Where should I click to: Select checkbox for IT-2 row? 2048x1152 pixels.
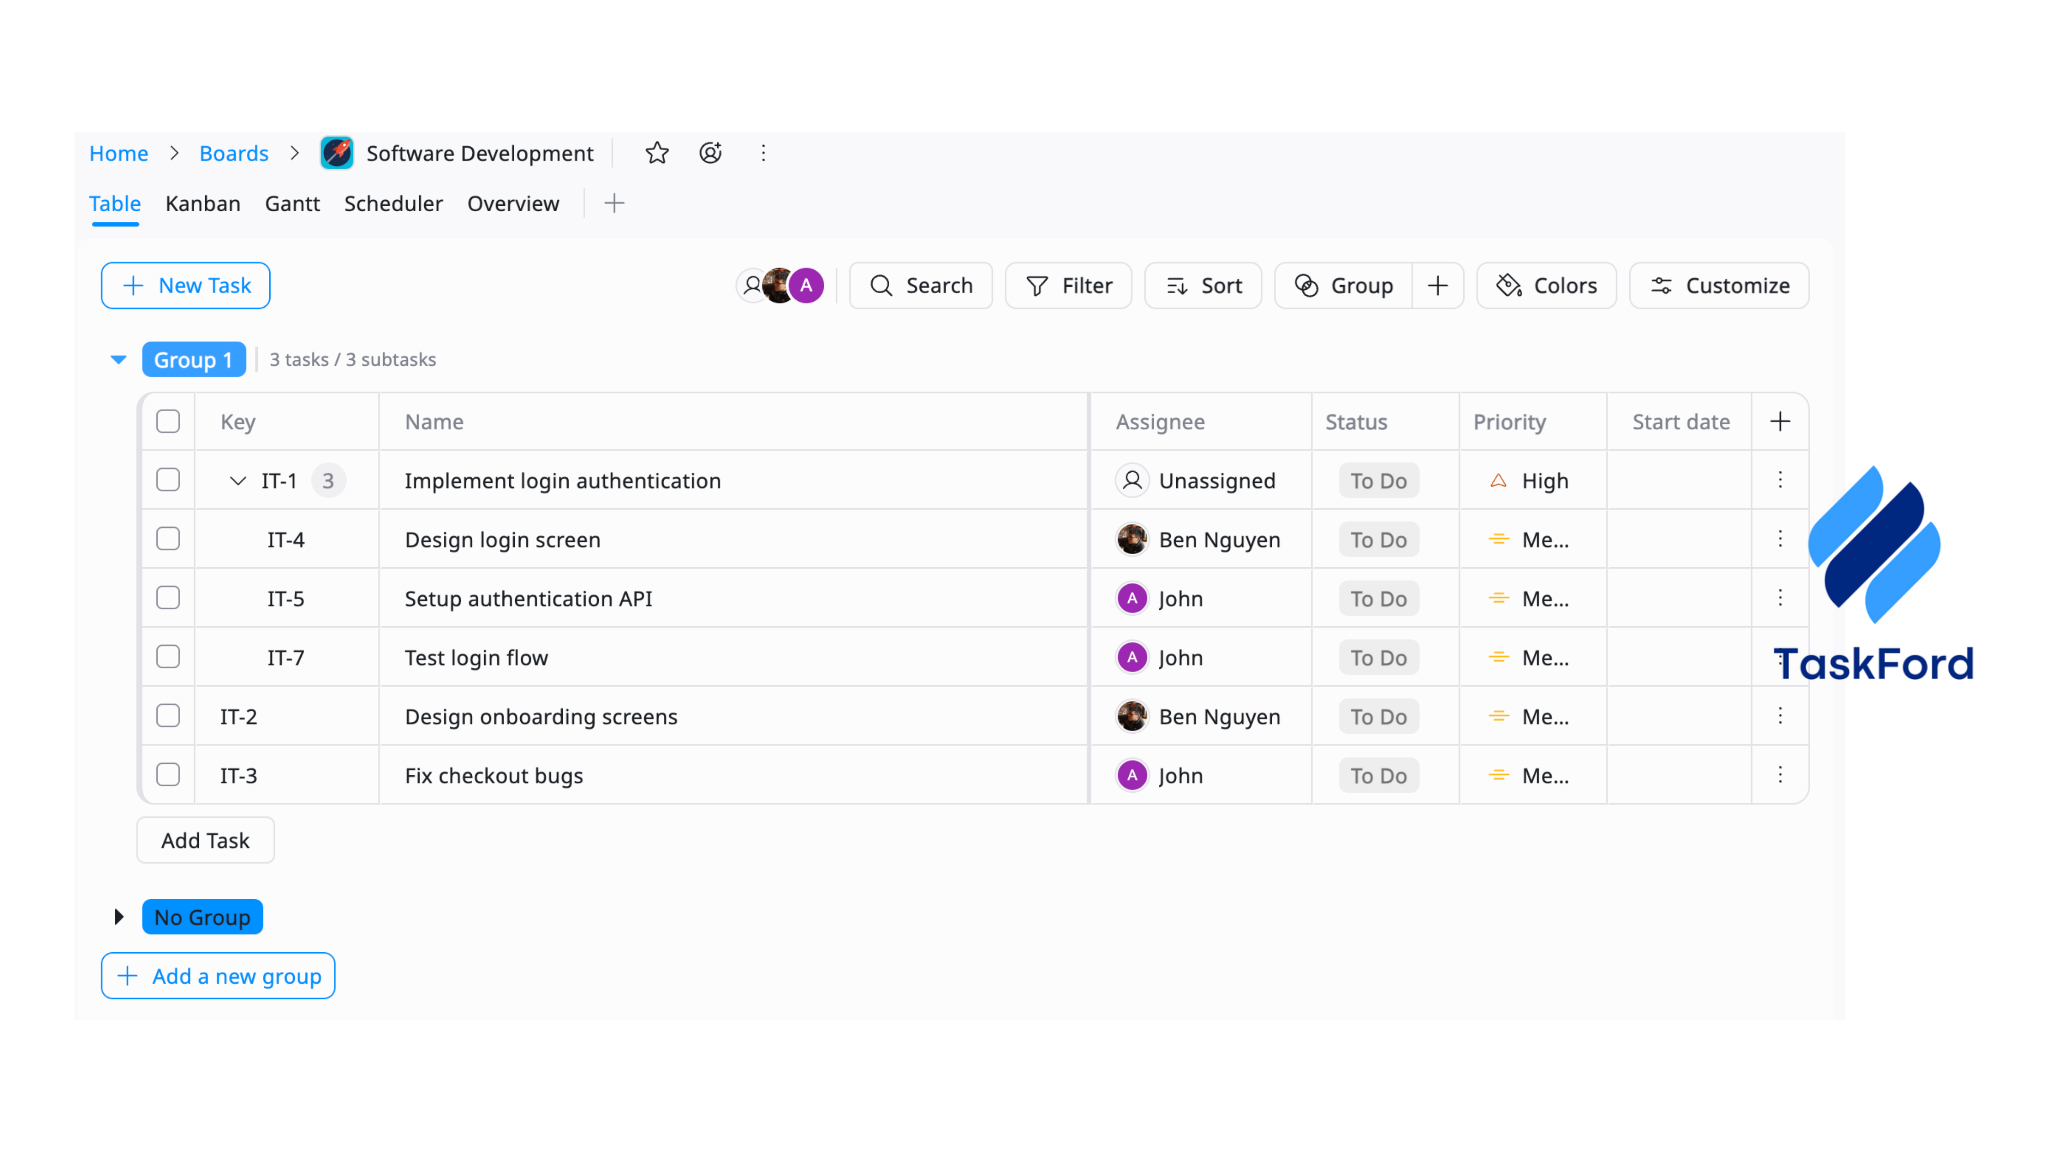tap(168, 716)
